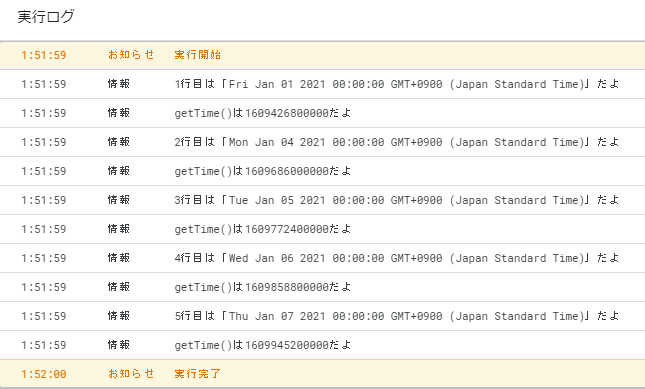Screen dimensions: 645x389
Task: Click the getTime() 1609426800000 message
Action: tap(262, 113)
